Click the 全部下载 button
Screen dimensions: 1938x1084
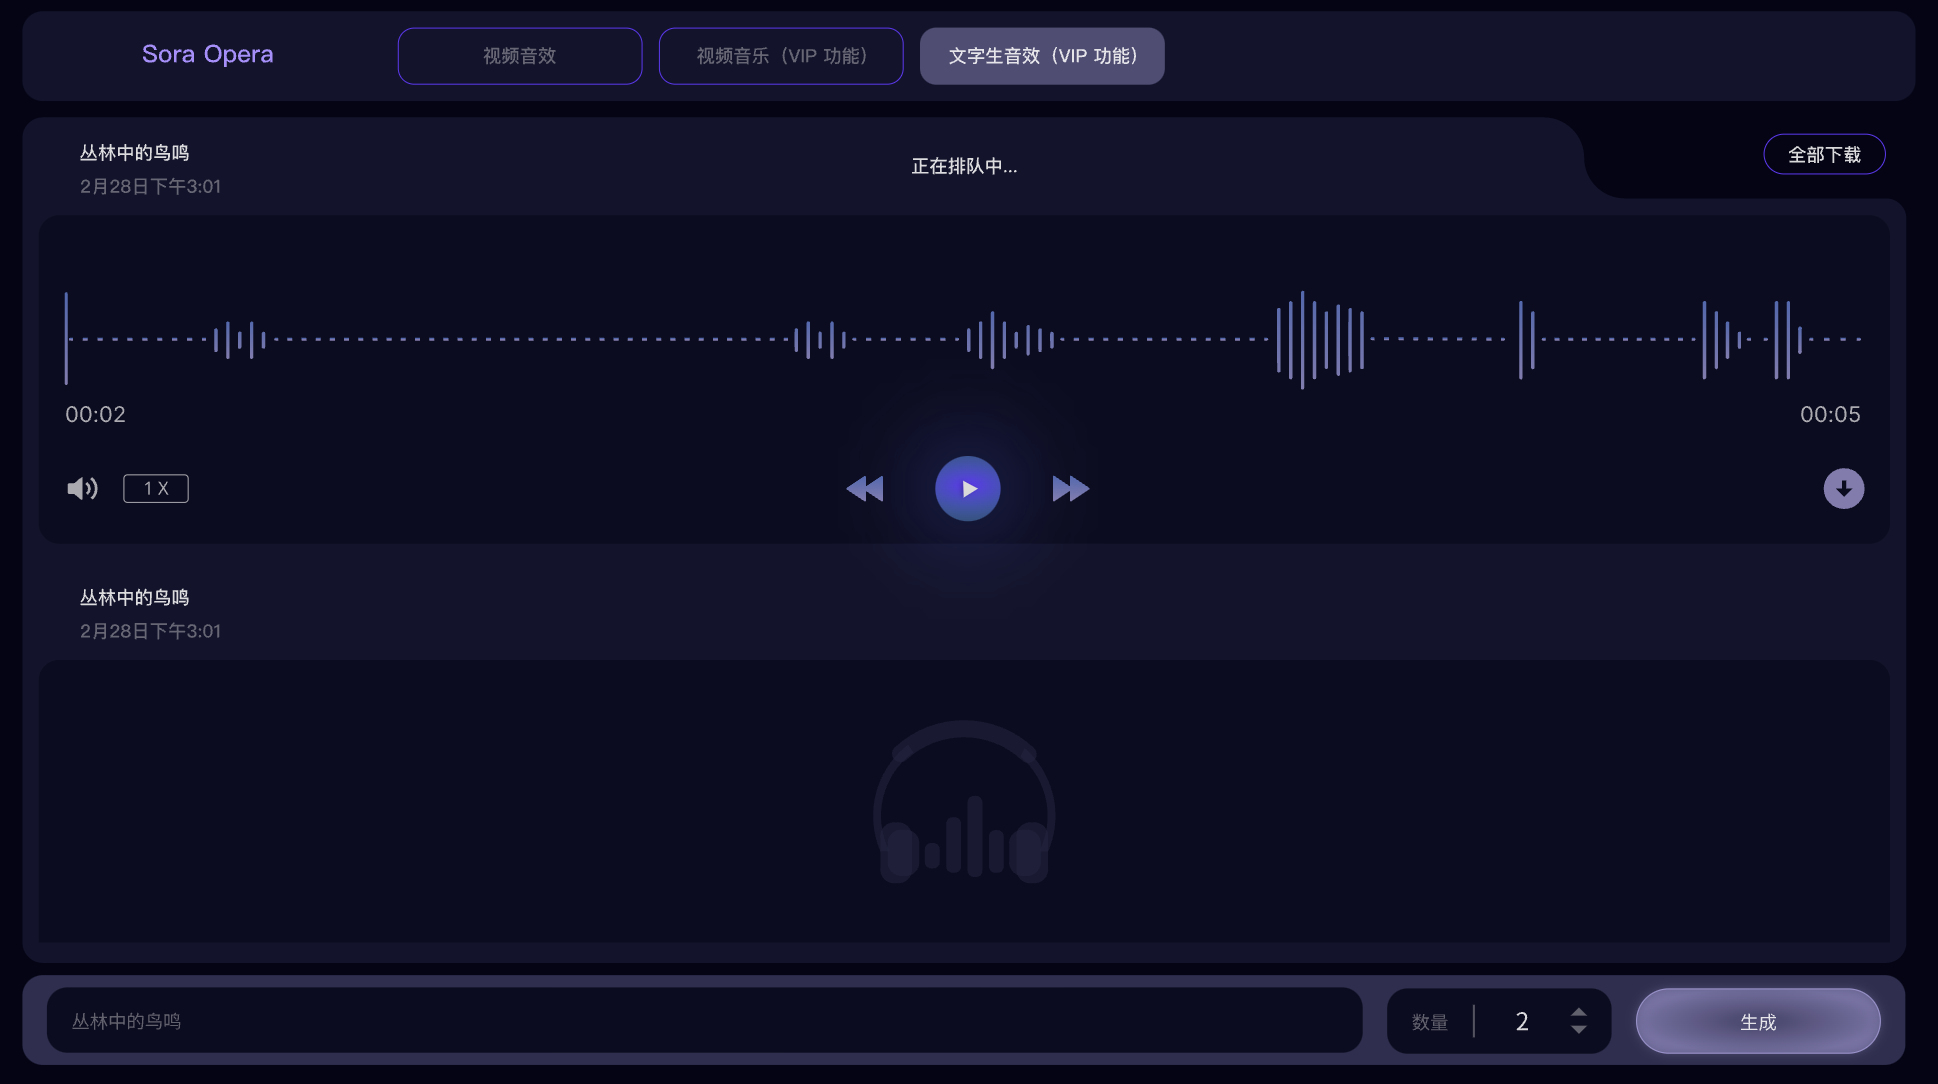(x=1823, y=154)
